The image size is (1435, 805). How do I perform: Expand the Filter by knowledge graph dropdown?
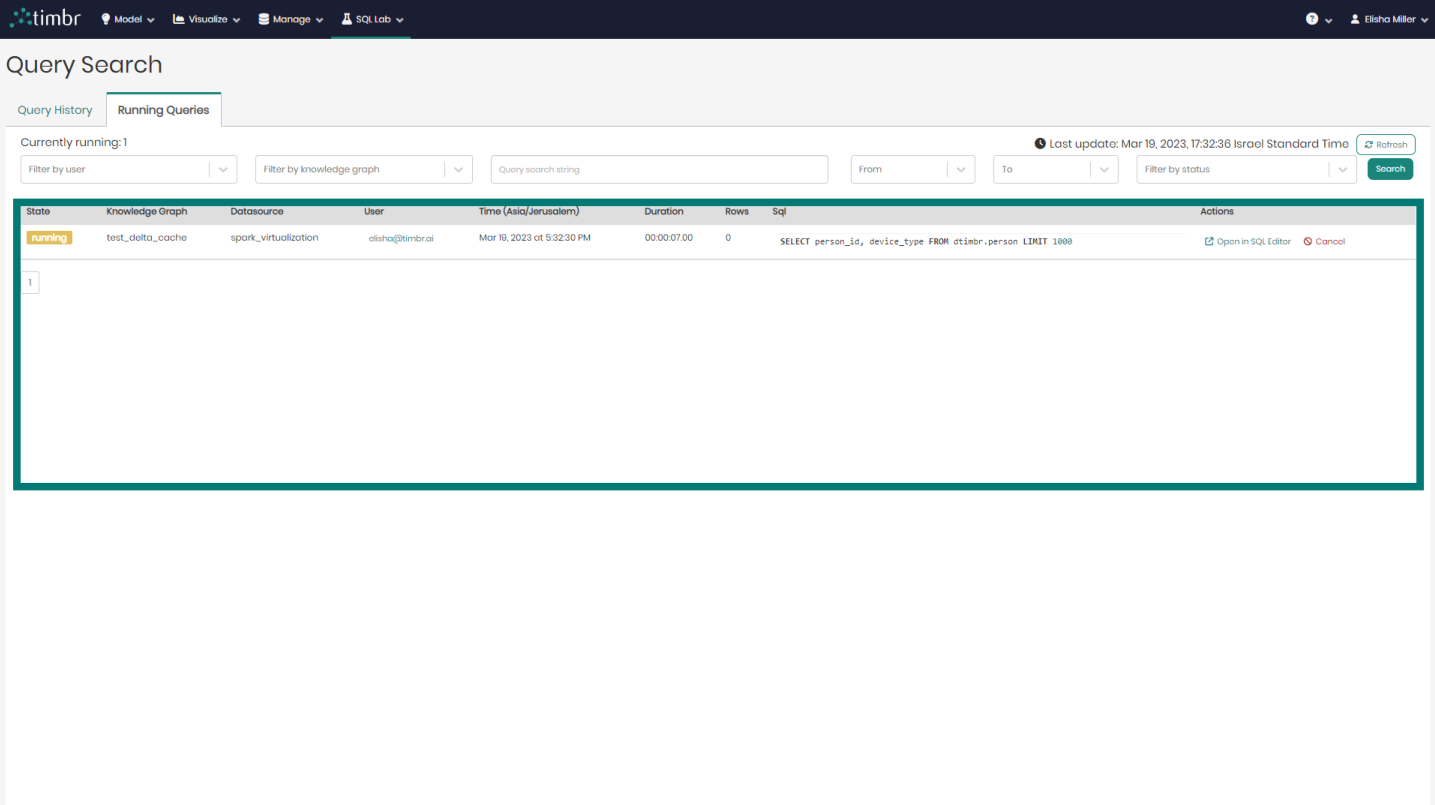click(x=363, y=169)
